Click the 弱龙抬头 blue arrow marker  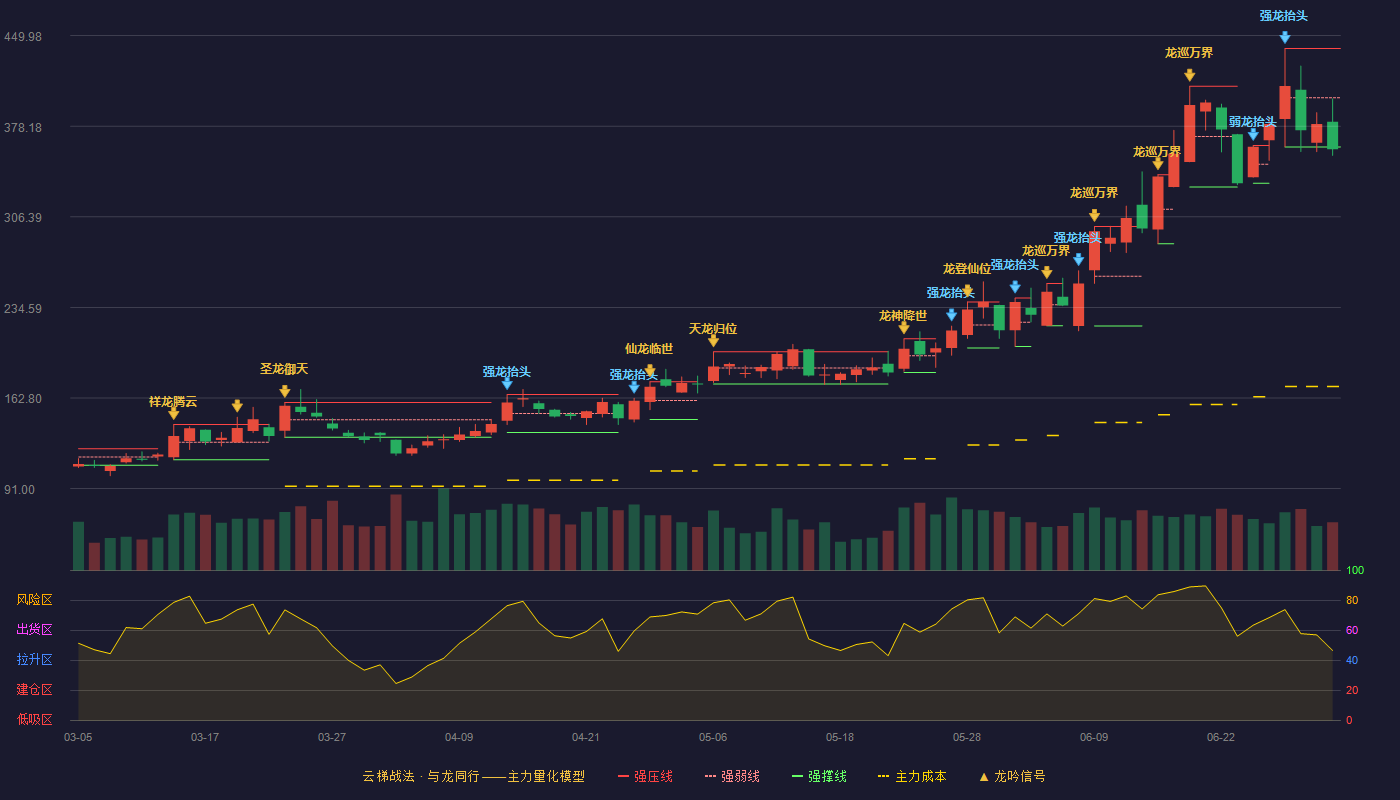click(x=1253, y=134)
